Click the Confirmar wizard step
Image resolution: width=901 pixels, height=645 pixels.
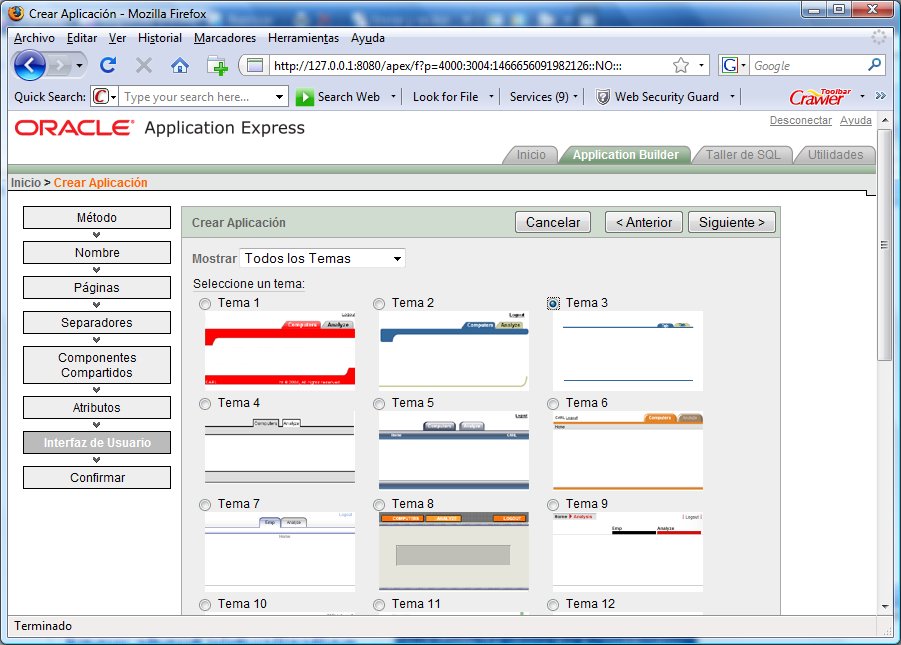97,478
